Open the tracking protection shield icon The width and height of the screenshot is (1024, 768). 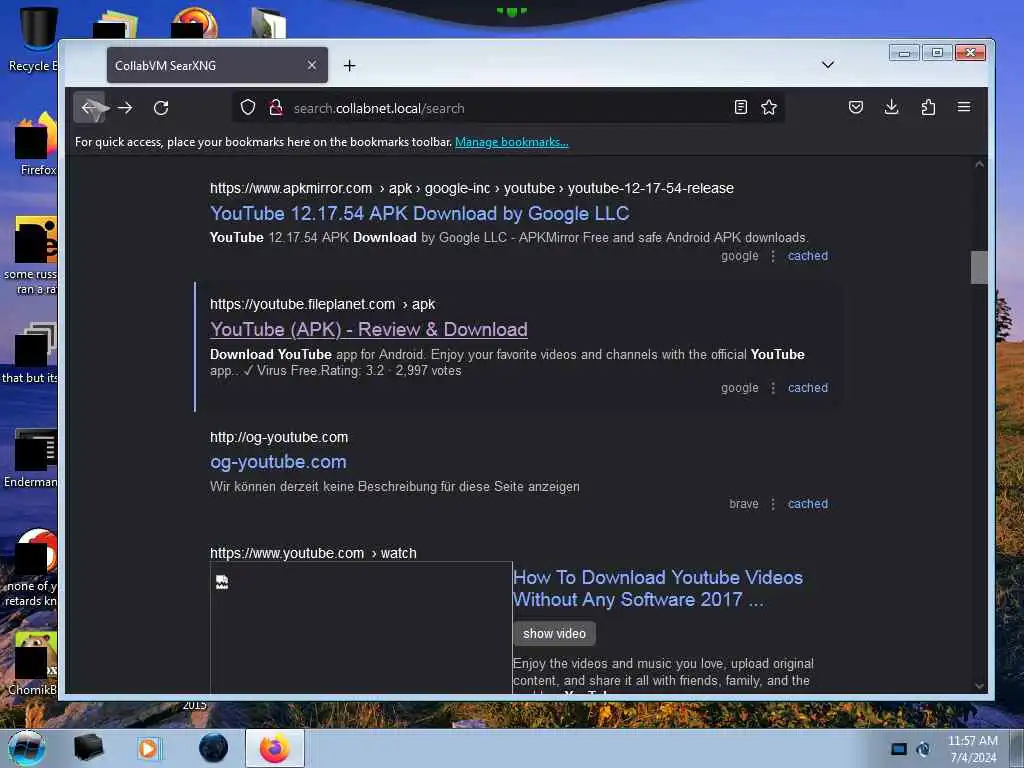(248, 107)
